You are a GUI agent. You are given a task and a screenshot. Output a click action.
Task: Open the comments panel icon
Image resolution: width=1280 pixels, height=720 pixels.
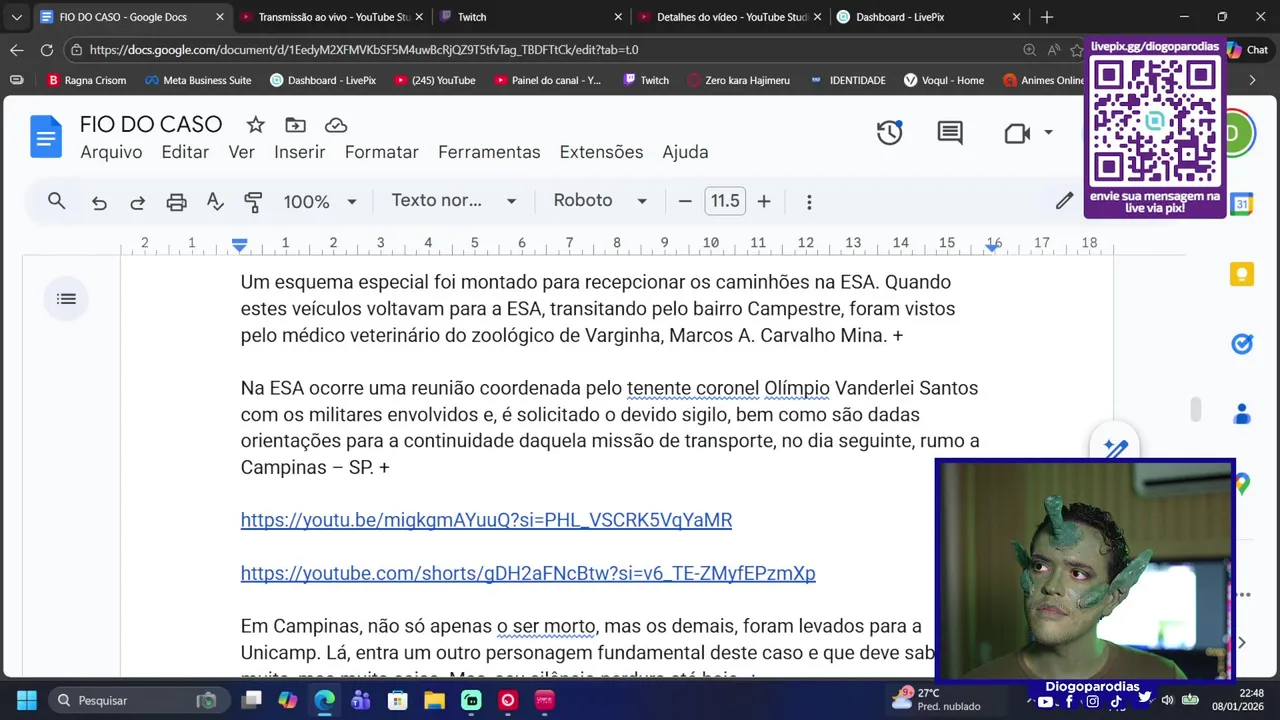click(x=950, y=133)
